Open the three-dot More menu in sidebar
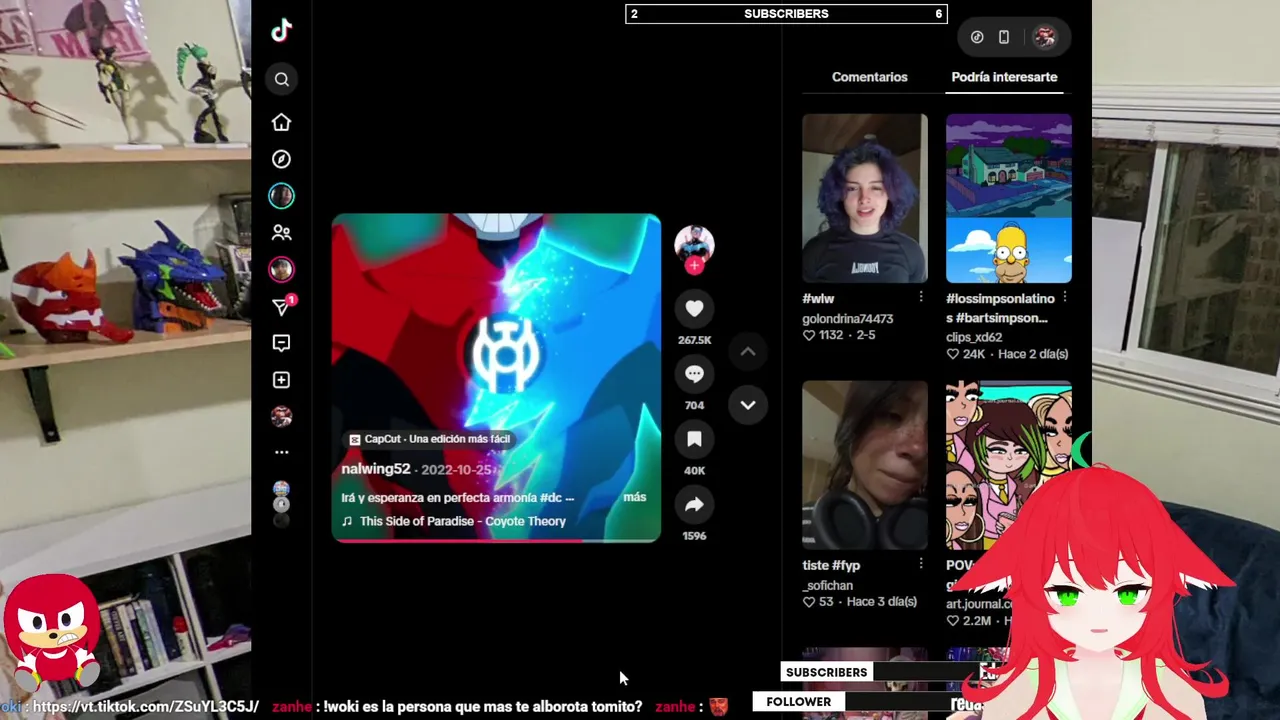Image resolution: width=1280 pixels, height=720 pixels. [282, 452]
